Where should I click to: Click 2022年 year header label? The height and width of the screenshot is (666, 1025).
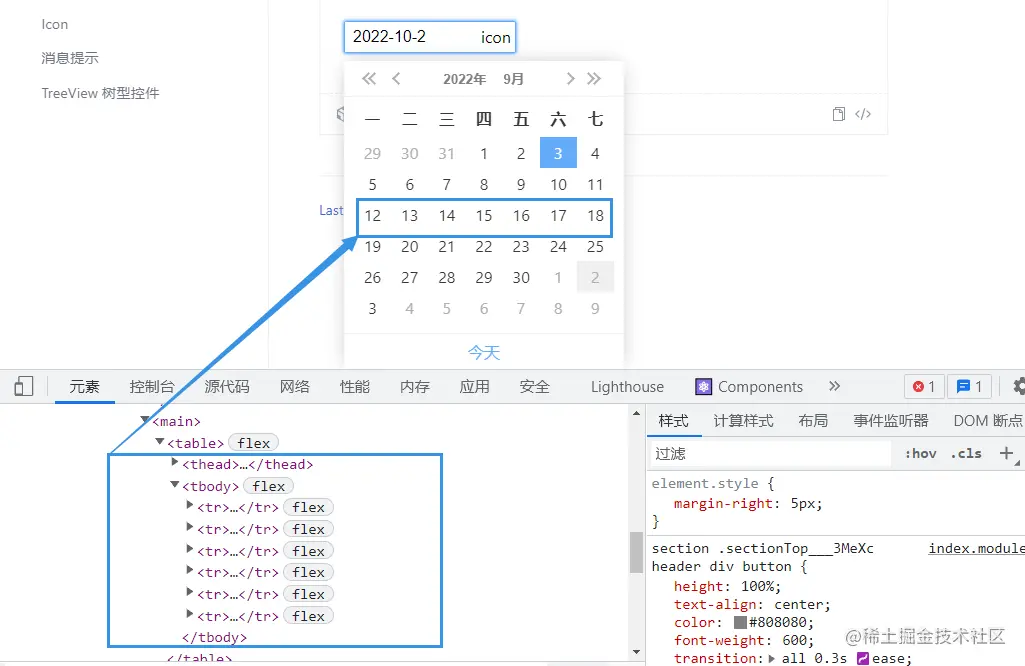click(464, 79)
